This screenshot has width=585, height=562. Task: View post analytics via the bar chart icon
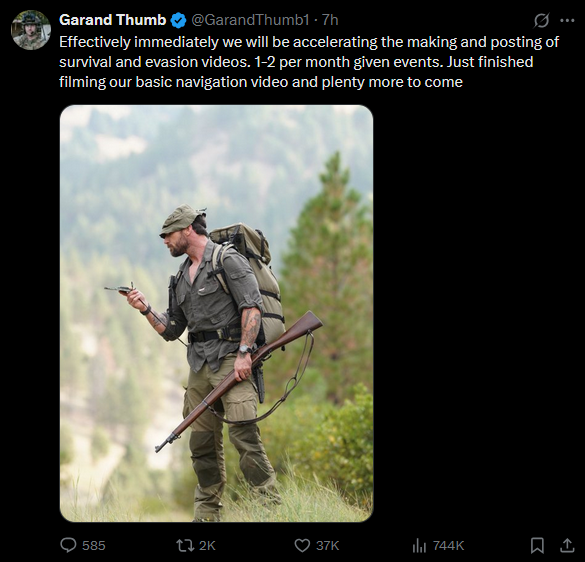tap(419, 546)
